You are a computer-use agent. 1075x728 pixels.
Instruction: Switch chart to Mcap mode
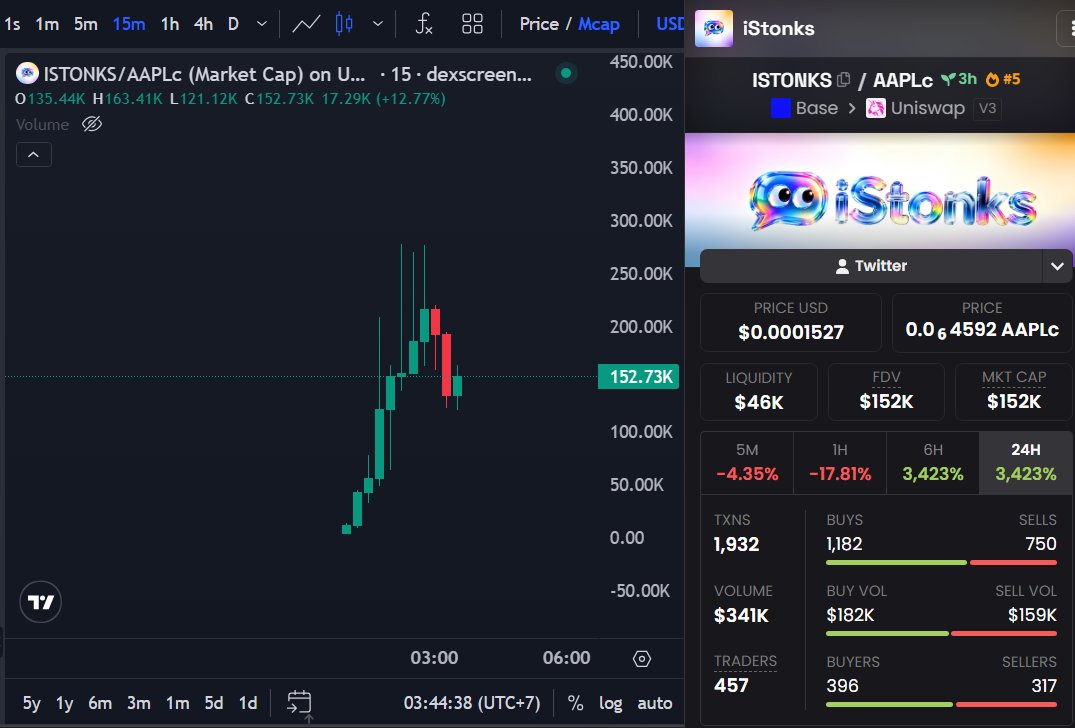coord(599,24)
